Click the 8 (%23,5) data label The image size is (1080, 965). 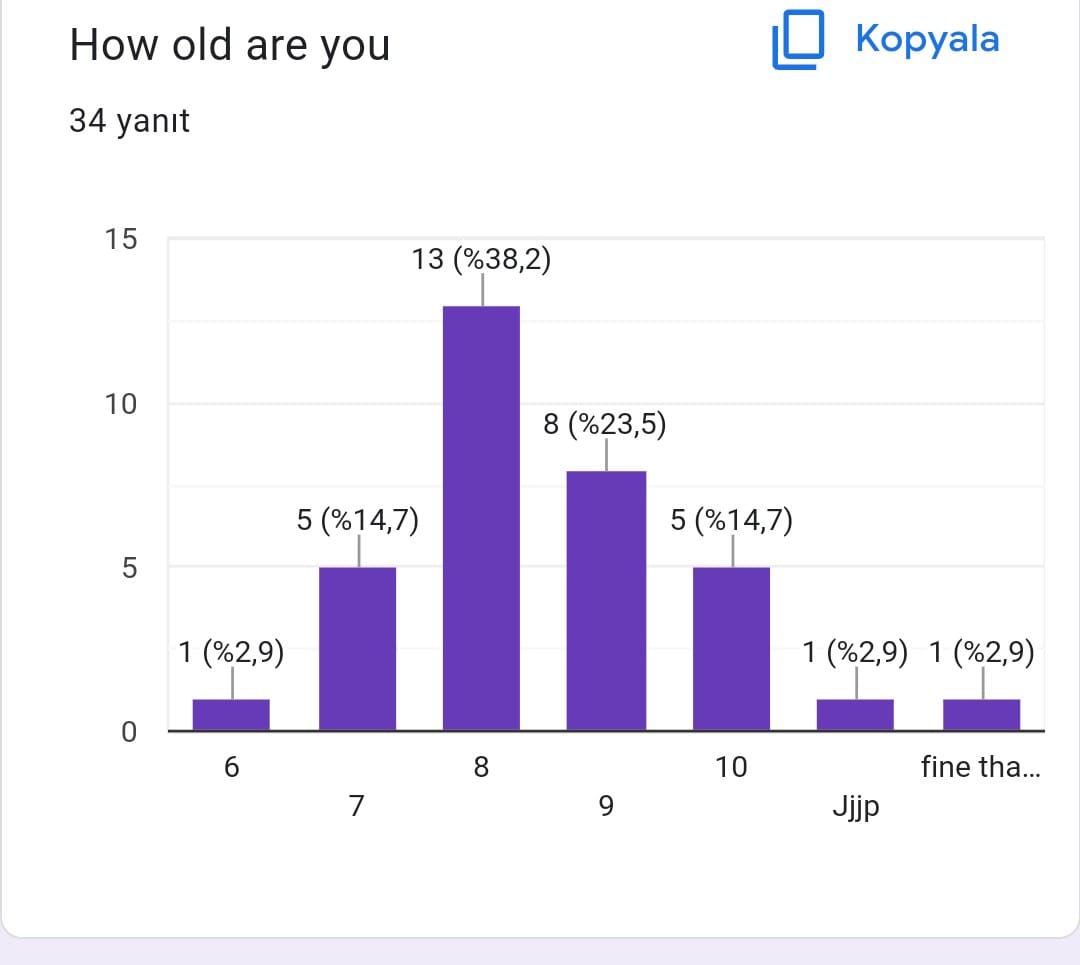tap(605, 424)
